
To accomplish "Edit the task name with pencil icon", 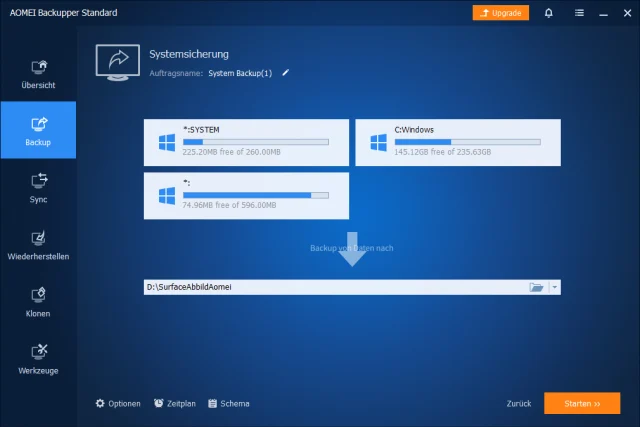I will 285,73.
